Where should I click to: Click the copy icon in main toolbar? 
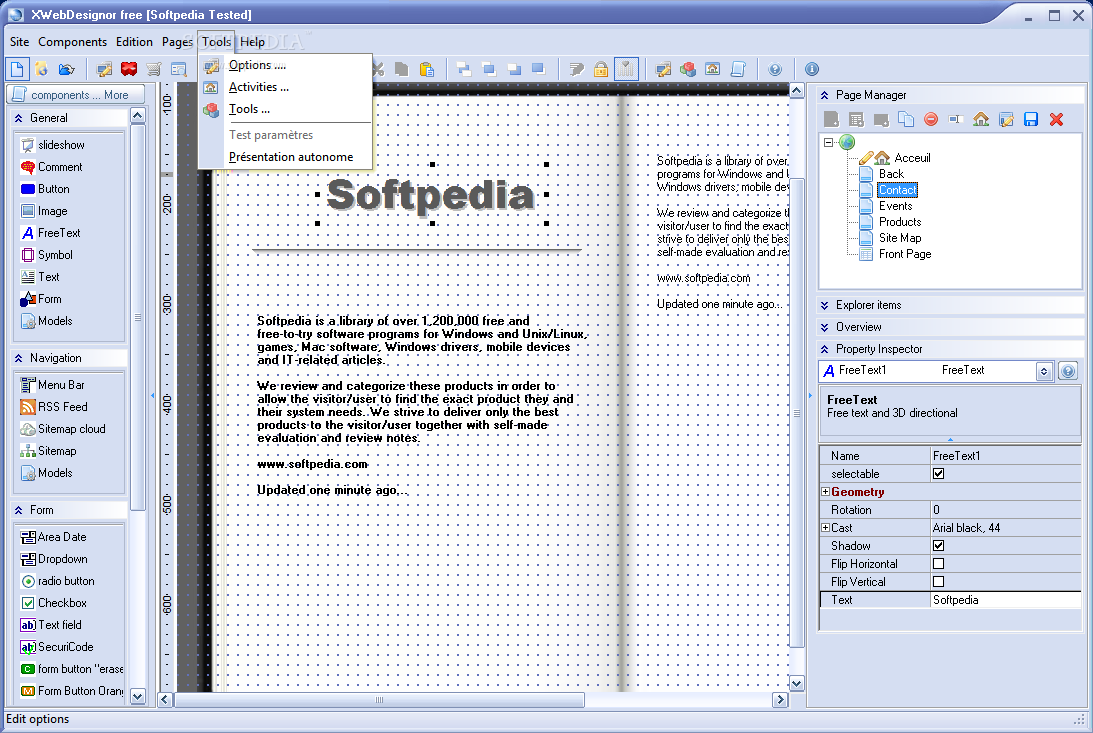(402, 69)
